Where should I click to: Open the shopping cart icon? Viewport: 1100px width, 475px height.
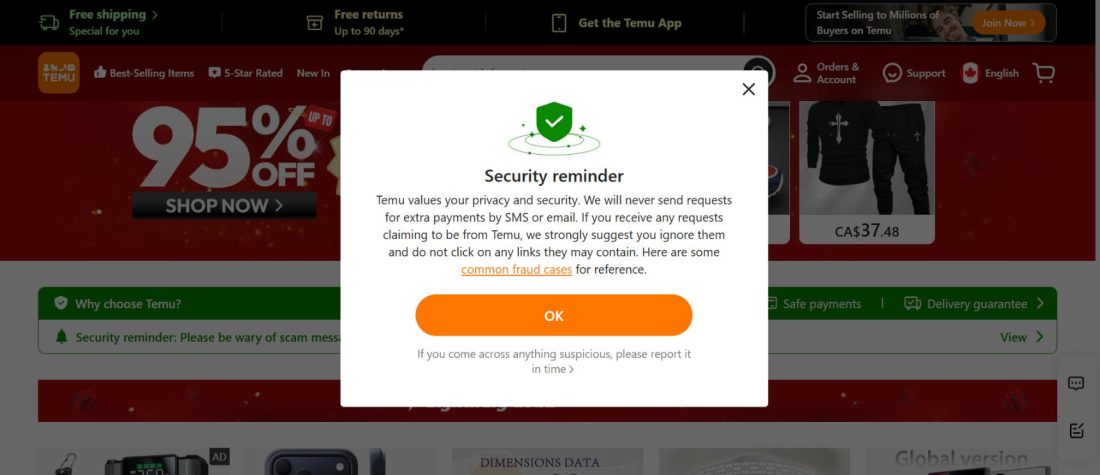(1044, 73)
